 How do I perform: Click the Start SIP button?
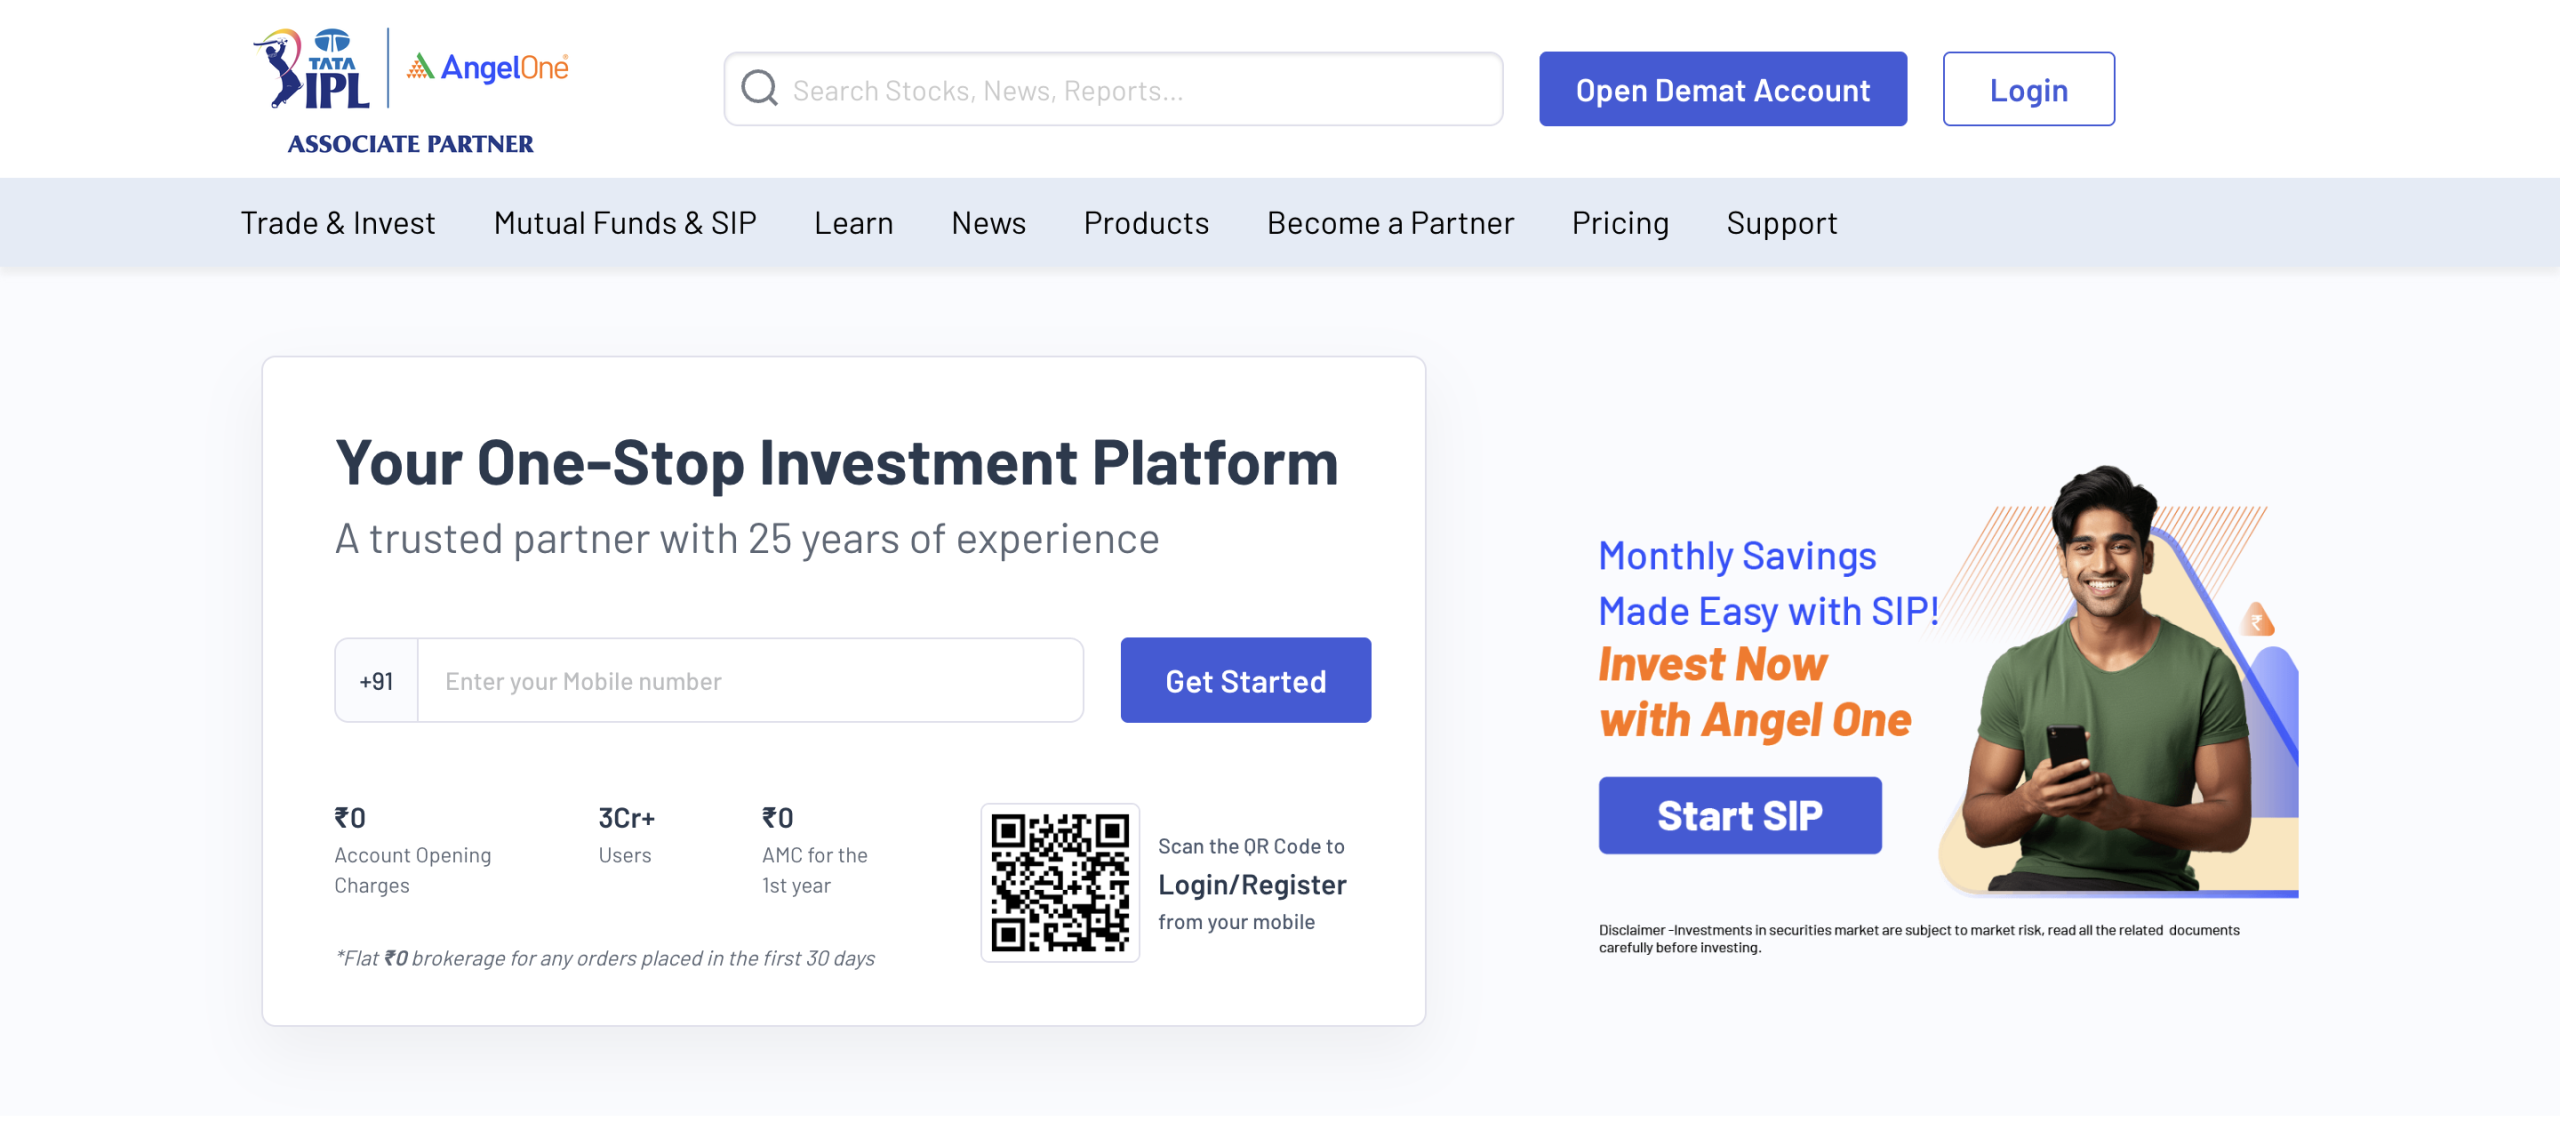click(1740, 816)
